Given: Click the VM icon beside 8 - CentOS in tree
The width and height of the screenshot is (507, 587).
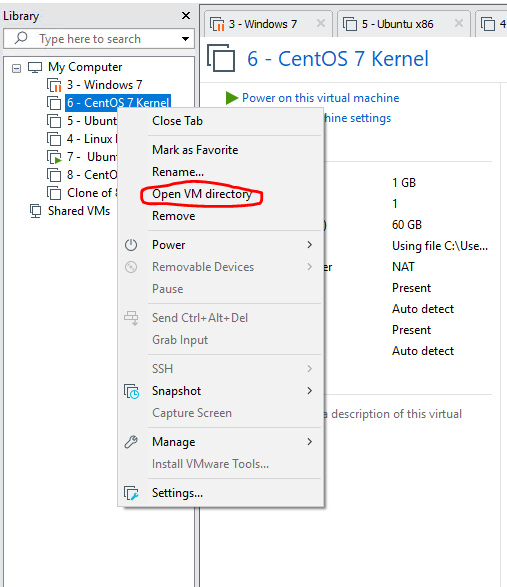Looking at the screenshot, I should click(54, 175).
